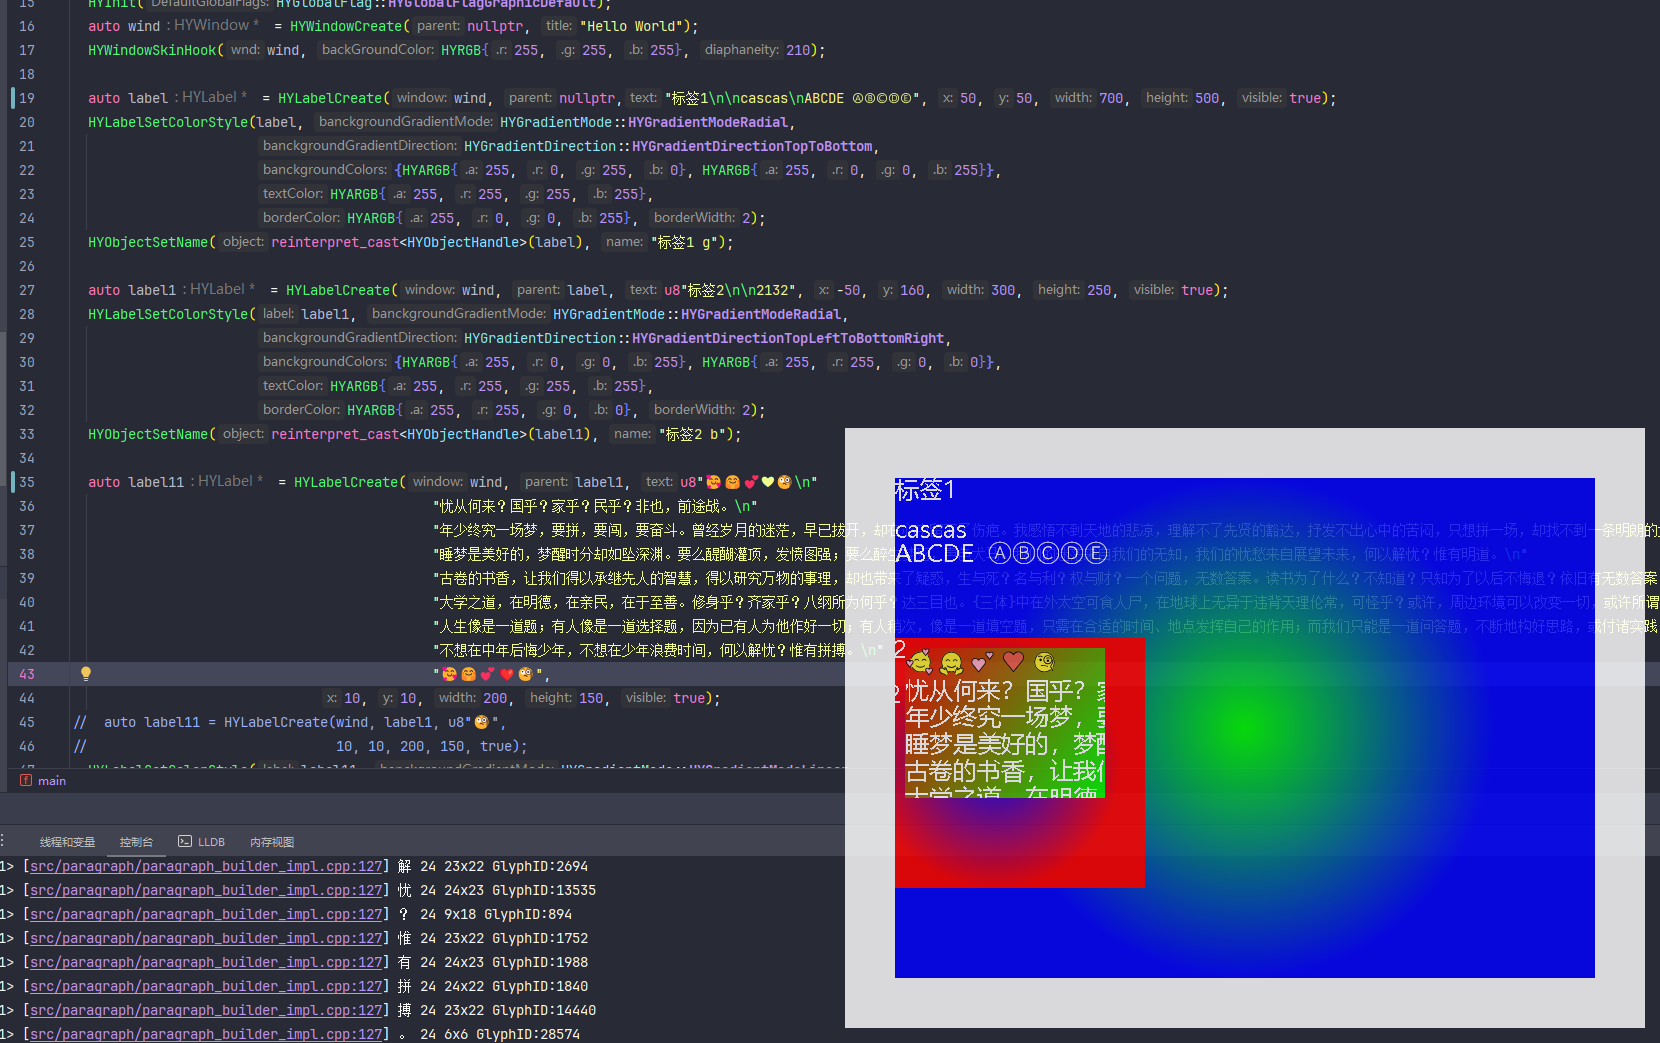Click HYGradientDirectionTopLeftToBottomRight on line 29

click(x=788, y=338)
